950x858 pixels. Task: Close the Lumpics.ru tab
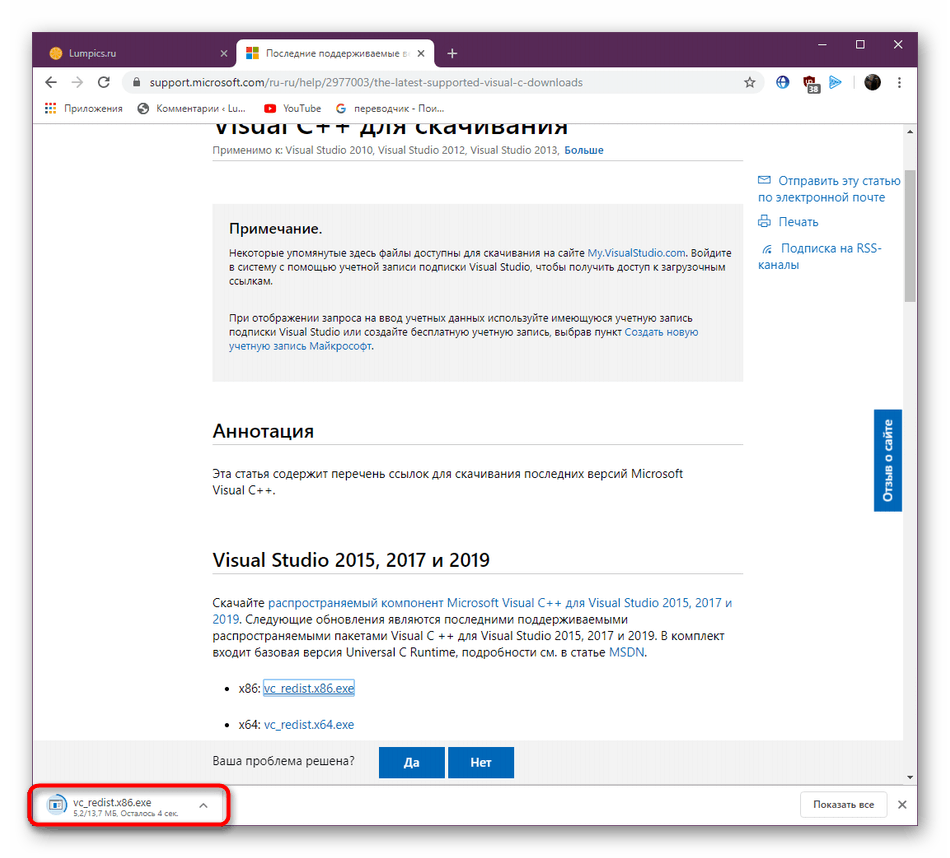tap(224, 53)
